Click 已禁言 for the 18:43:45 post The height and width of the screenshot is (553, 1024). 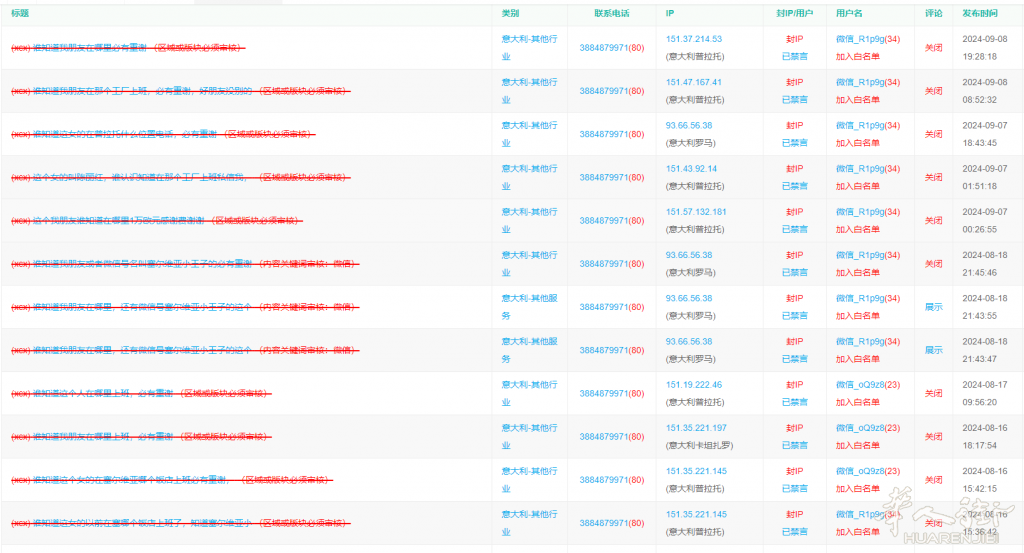pos(794,143)
